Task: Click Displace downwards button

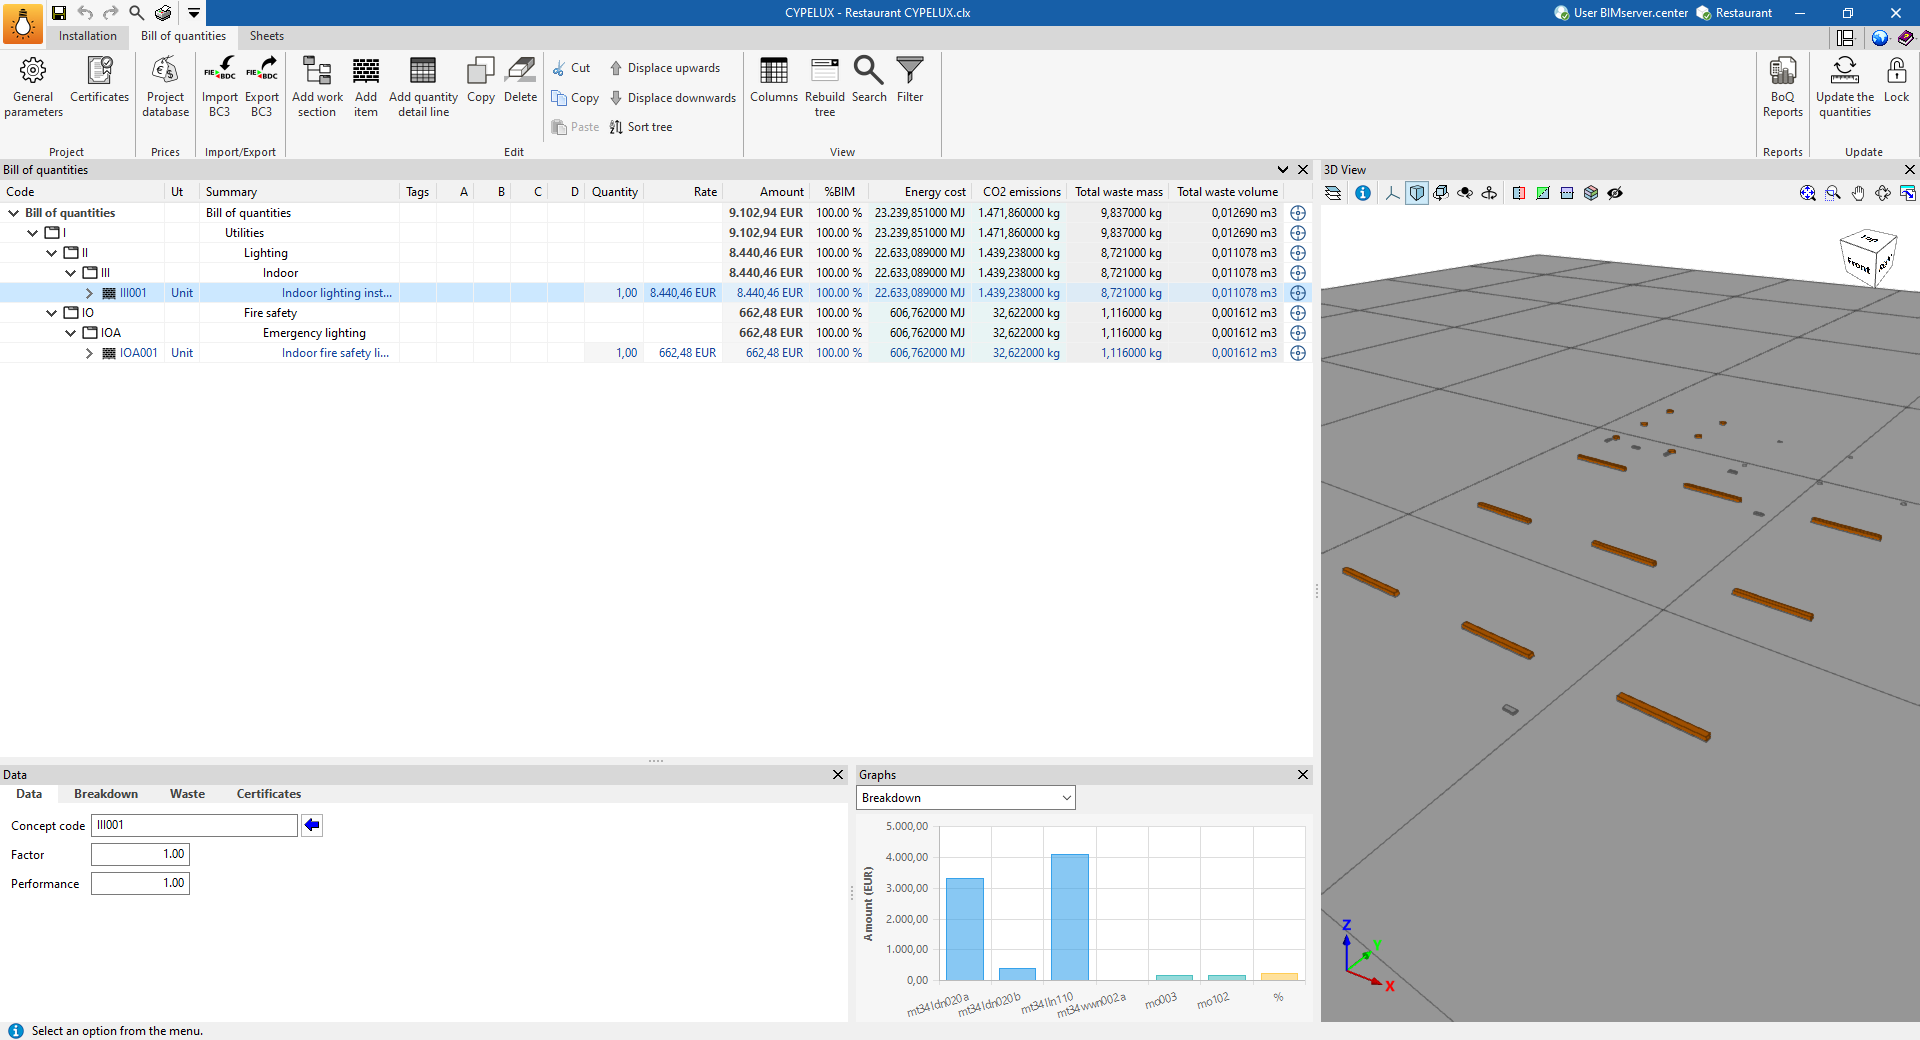Action: (x=672, y=98)
